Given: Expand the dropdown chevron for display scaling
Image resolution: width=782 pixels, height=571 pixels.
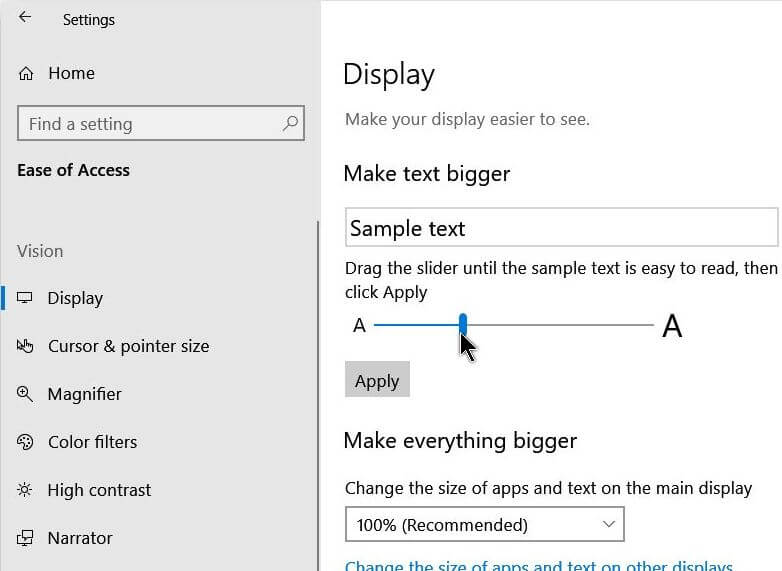Looking at the screenshot, I should 608,524.
